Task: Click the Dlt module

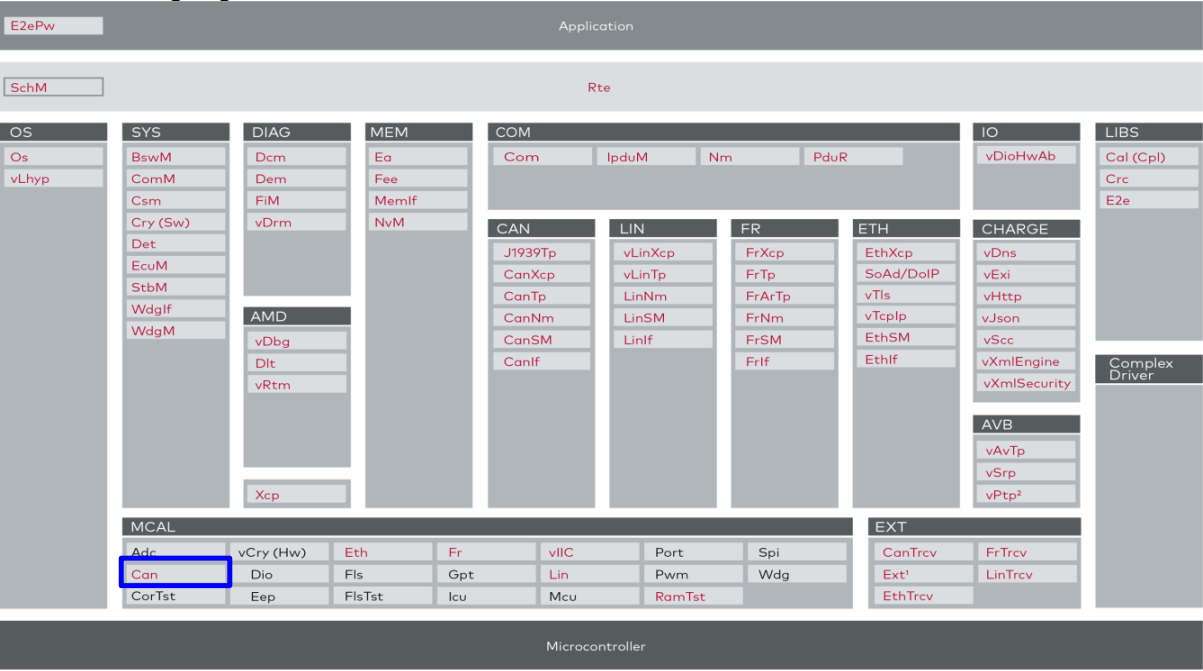Action: pos(297,363)
